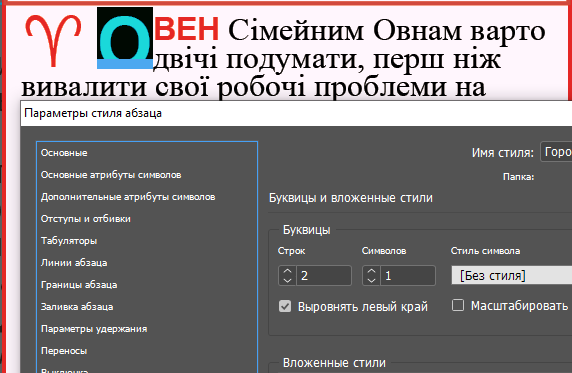This screenshot has height=373, width=572.
Task: Click the highlighted drop cap letter О
Action: tap(125, 38)
